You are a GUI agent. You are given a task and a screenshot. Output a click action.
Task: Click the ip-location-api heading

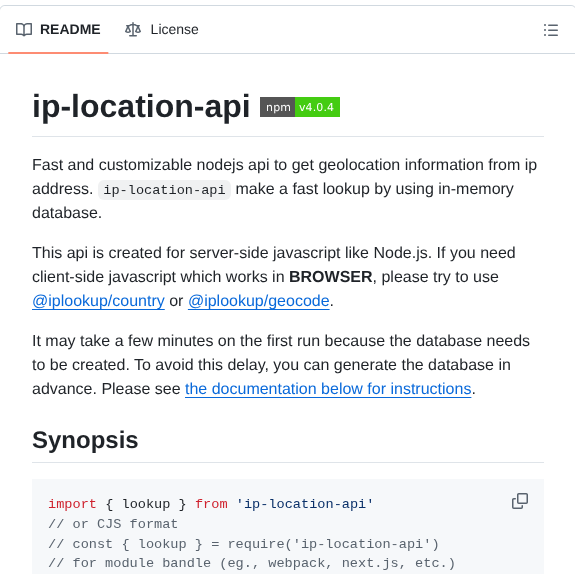(141, 106)
